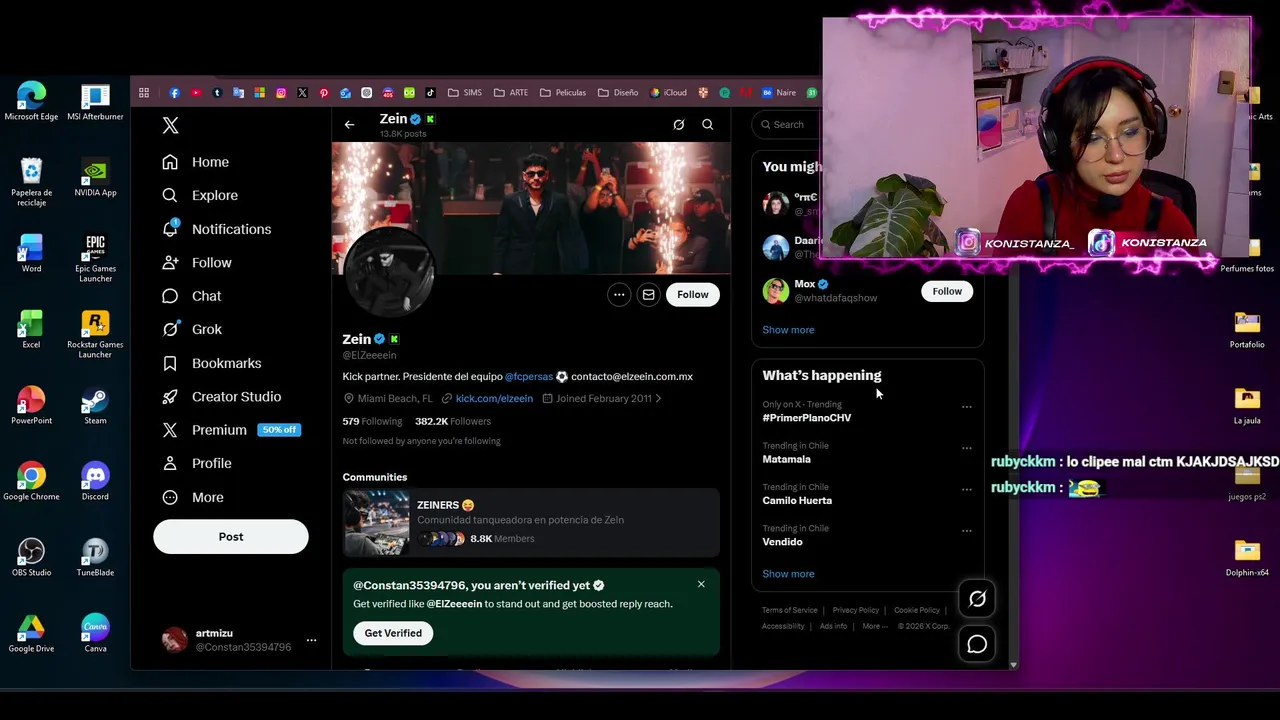
Task: View the 382.2K Followers list
Action: (x=453, y=422)
